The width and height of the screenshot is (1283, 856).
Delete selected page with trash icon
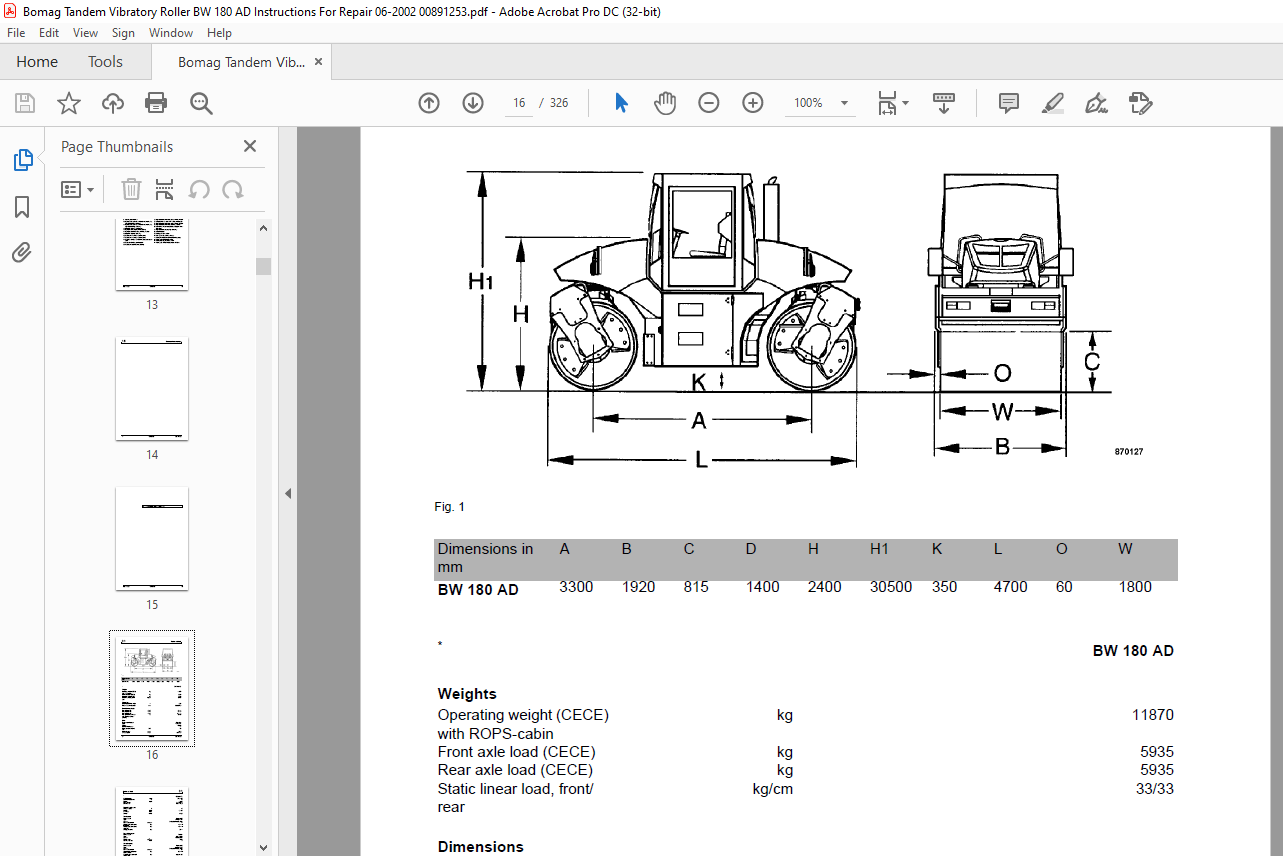(131, 189)
